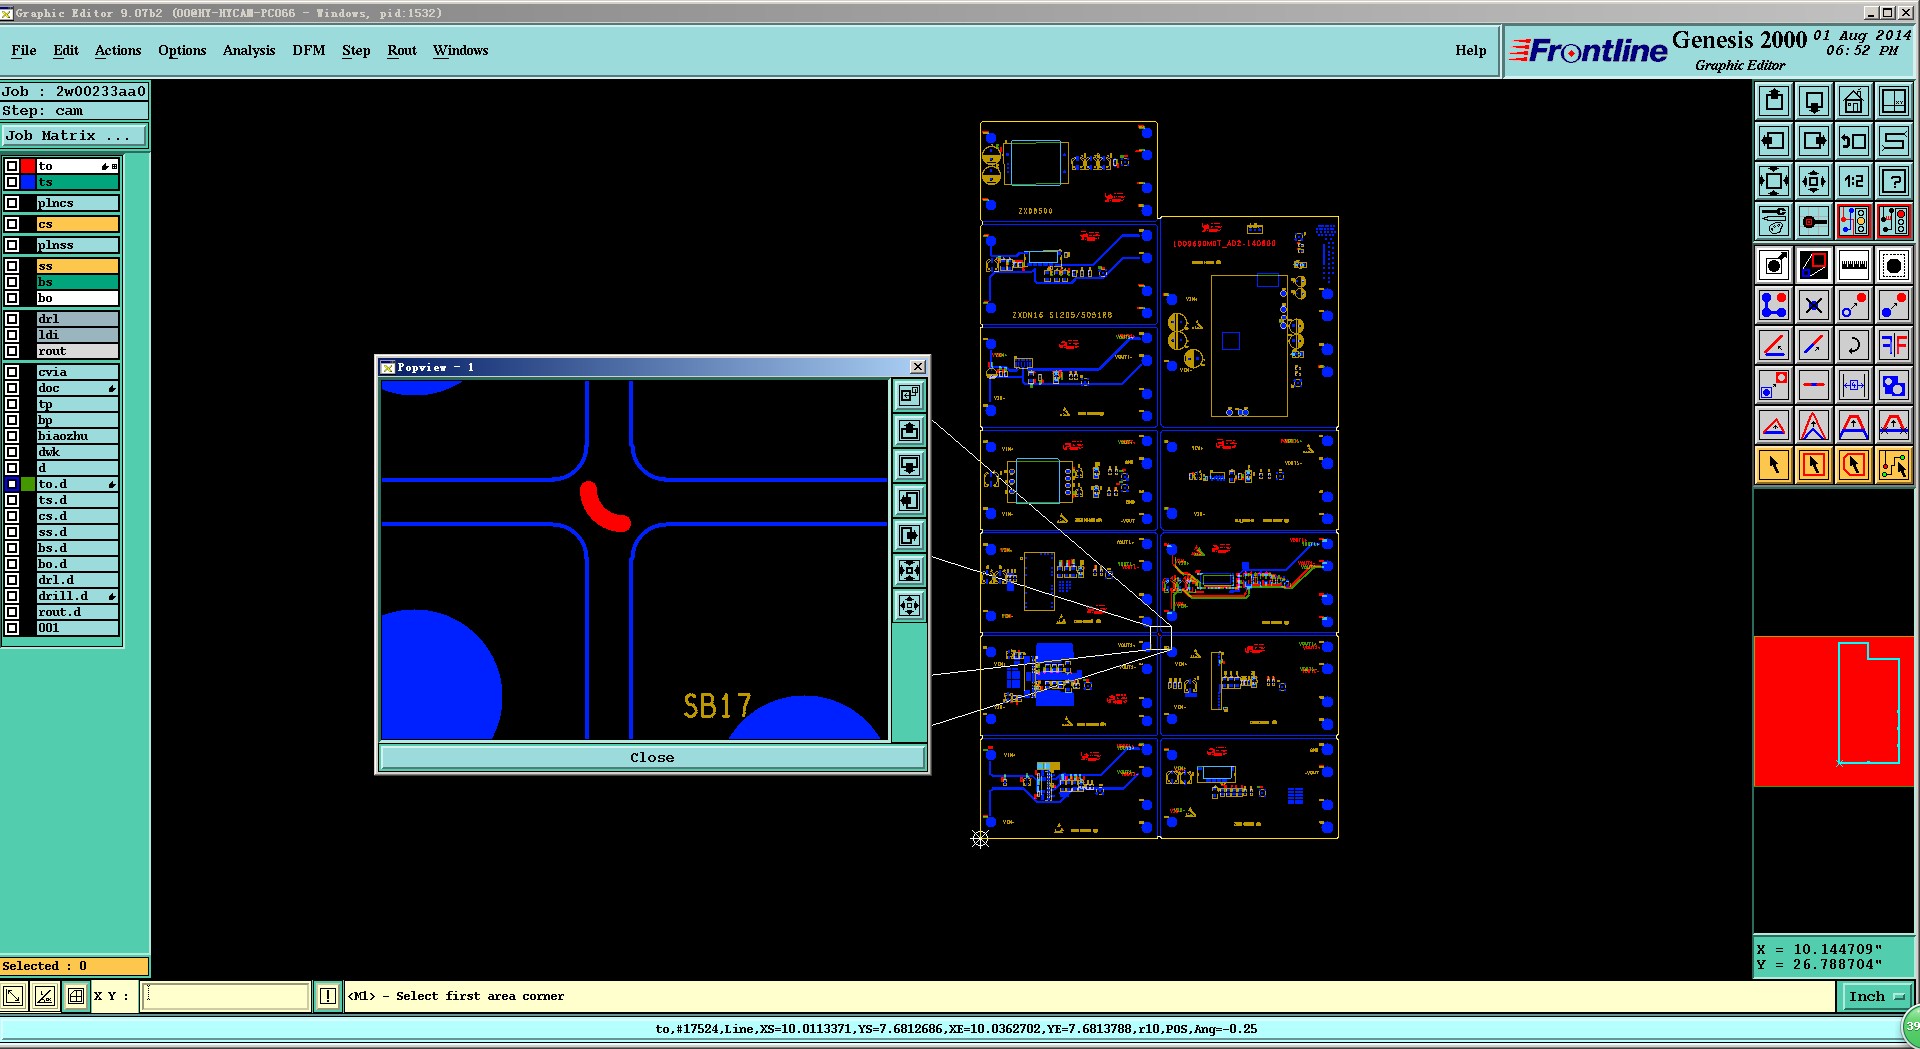The width and height of the screenshot is (1920, 1049).
Task: Click the Popview pan down icon
Action: pos(909,466)
